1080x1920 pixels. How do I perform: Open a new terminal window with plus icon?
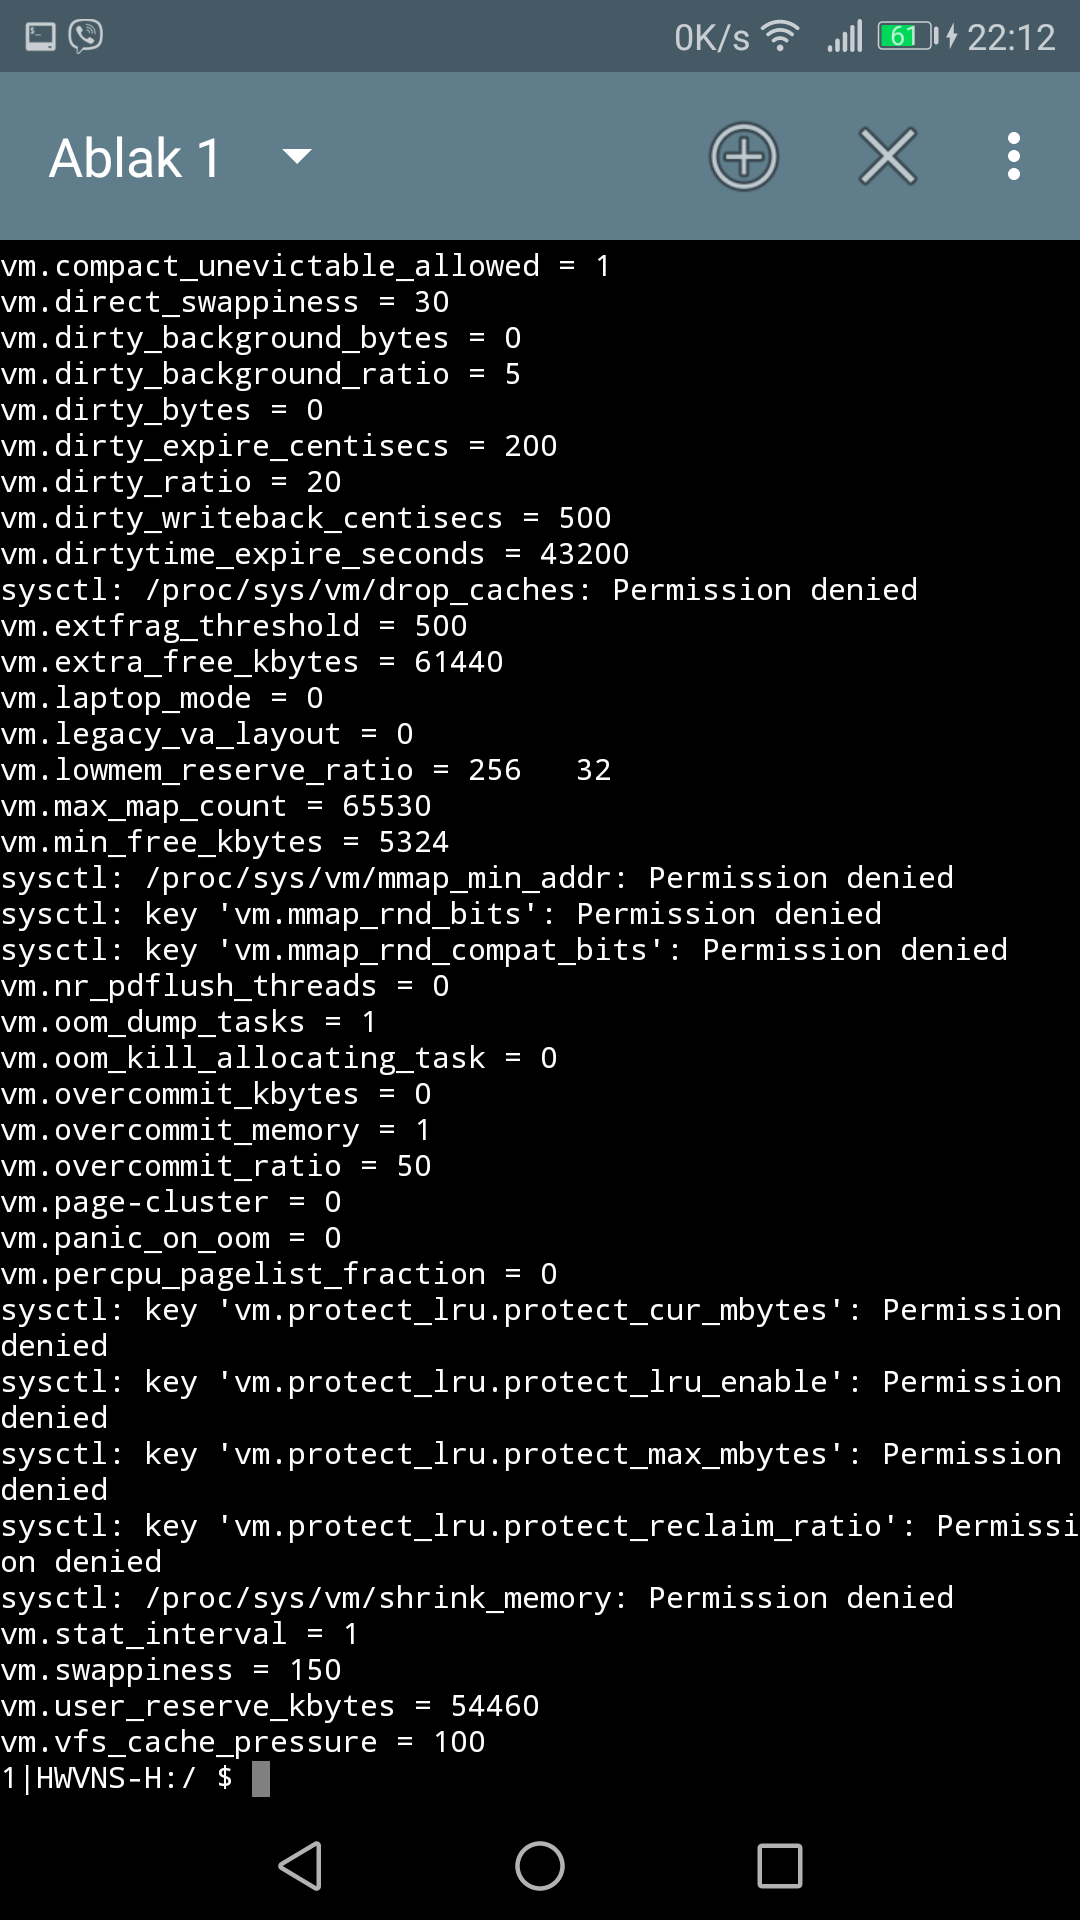pos(744,157)
